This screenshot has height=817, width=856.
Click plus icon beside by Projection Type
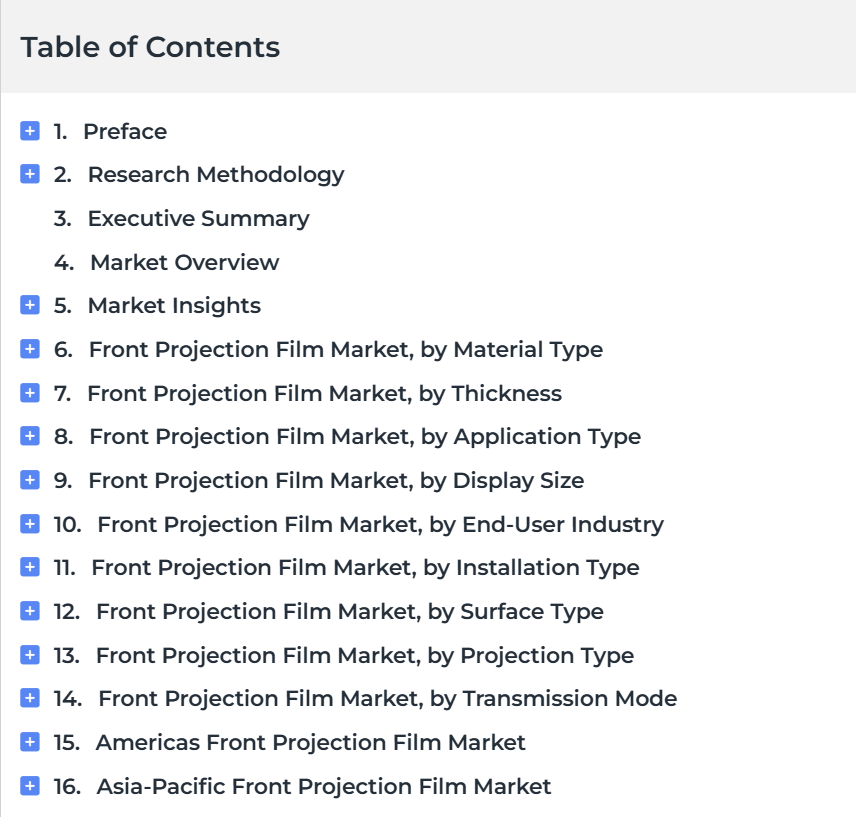pos(30,654)
